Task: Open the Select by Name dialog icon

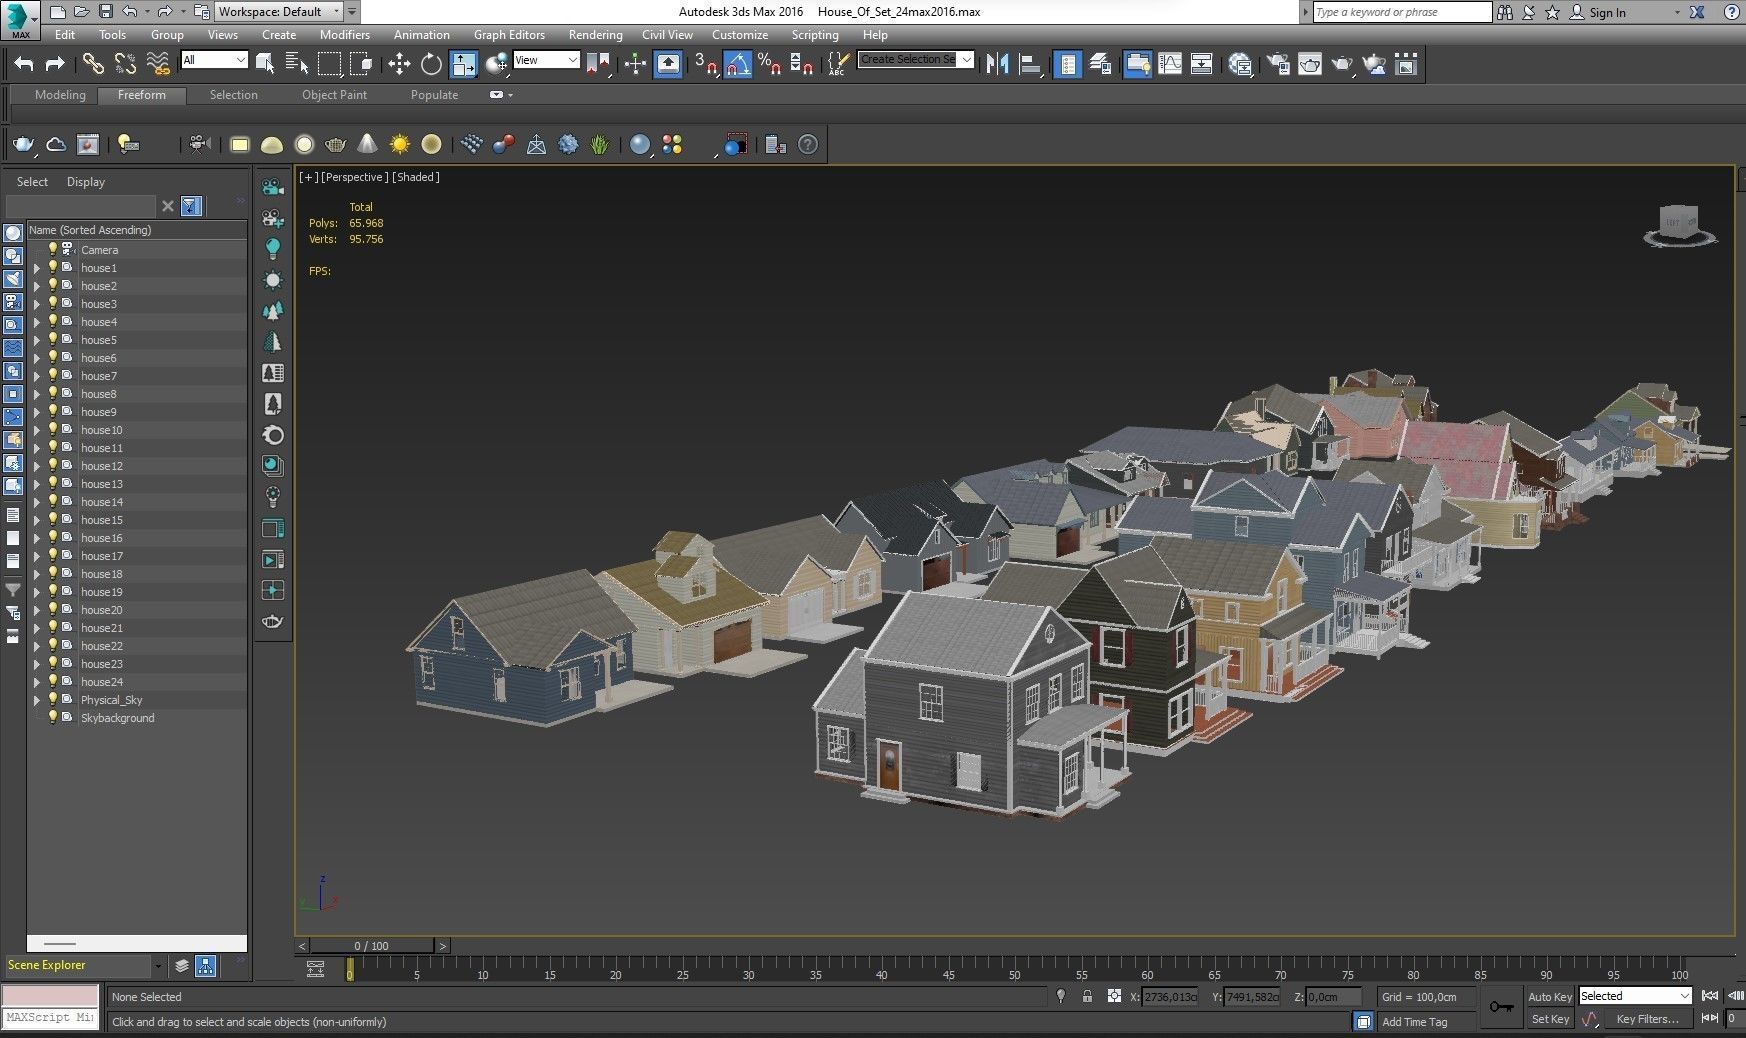Action: click(x=297, y=64)
